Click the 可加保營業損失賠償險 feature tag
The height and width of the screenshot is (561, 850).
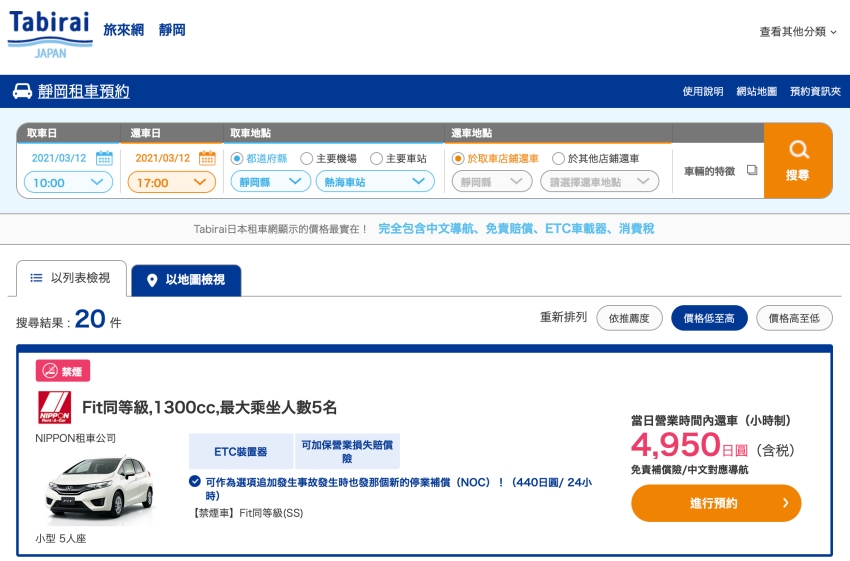[x=347, y=451]
